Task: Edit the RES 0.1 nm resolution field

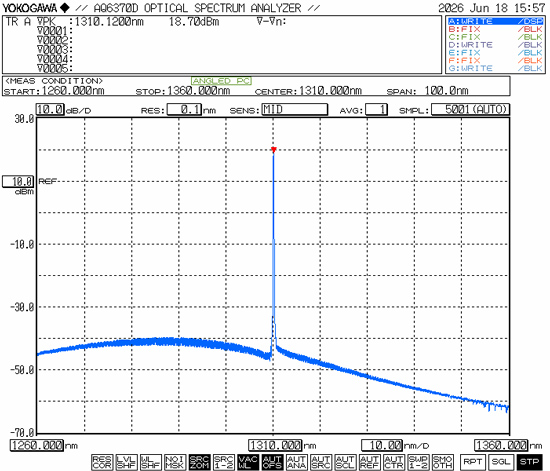Action: [x=184, y=109]
